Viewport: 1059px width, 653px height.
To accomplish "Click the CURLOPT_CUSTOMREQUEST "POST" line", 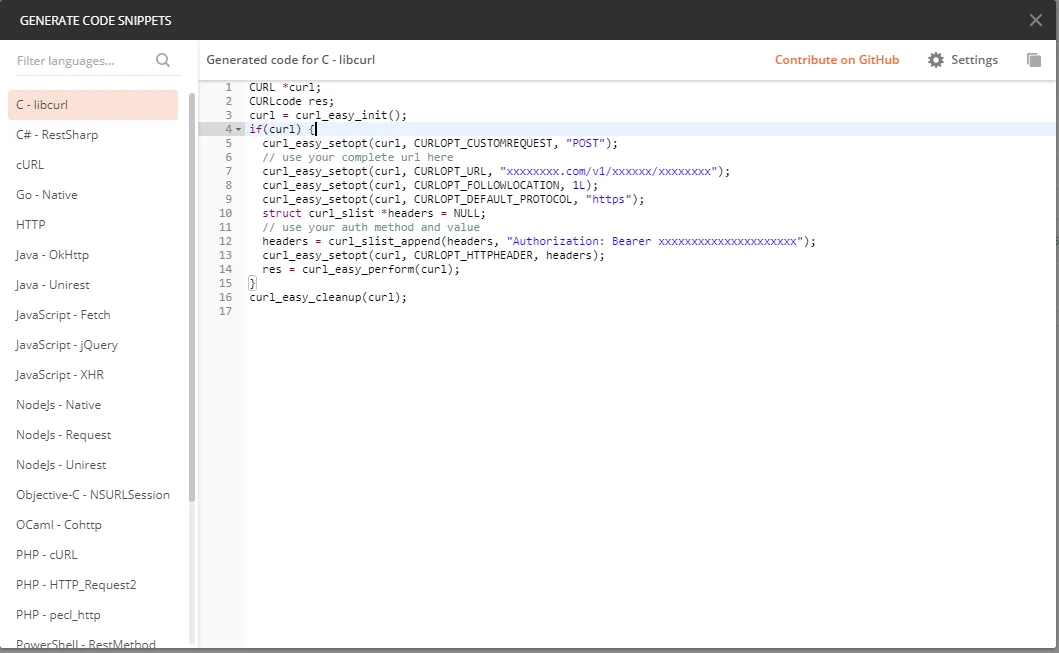I will 440,144.
